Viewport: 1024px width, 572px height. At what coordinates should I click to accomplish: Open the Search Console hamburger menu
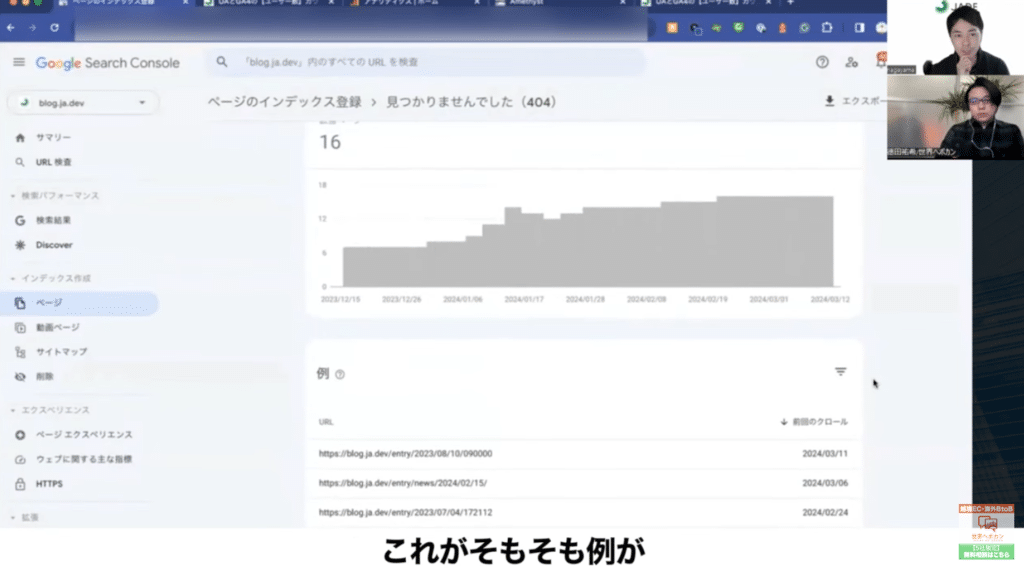coord(19,62)
